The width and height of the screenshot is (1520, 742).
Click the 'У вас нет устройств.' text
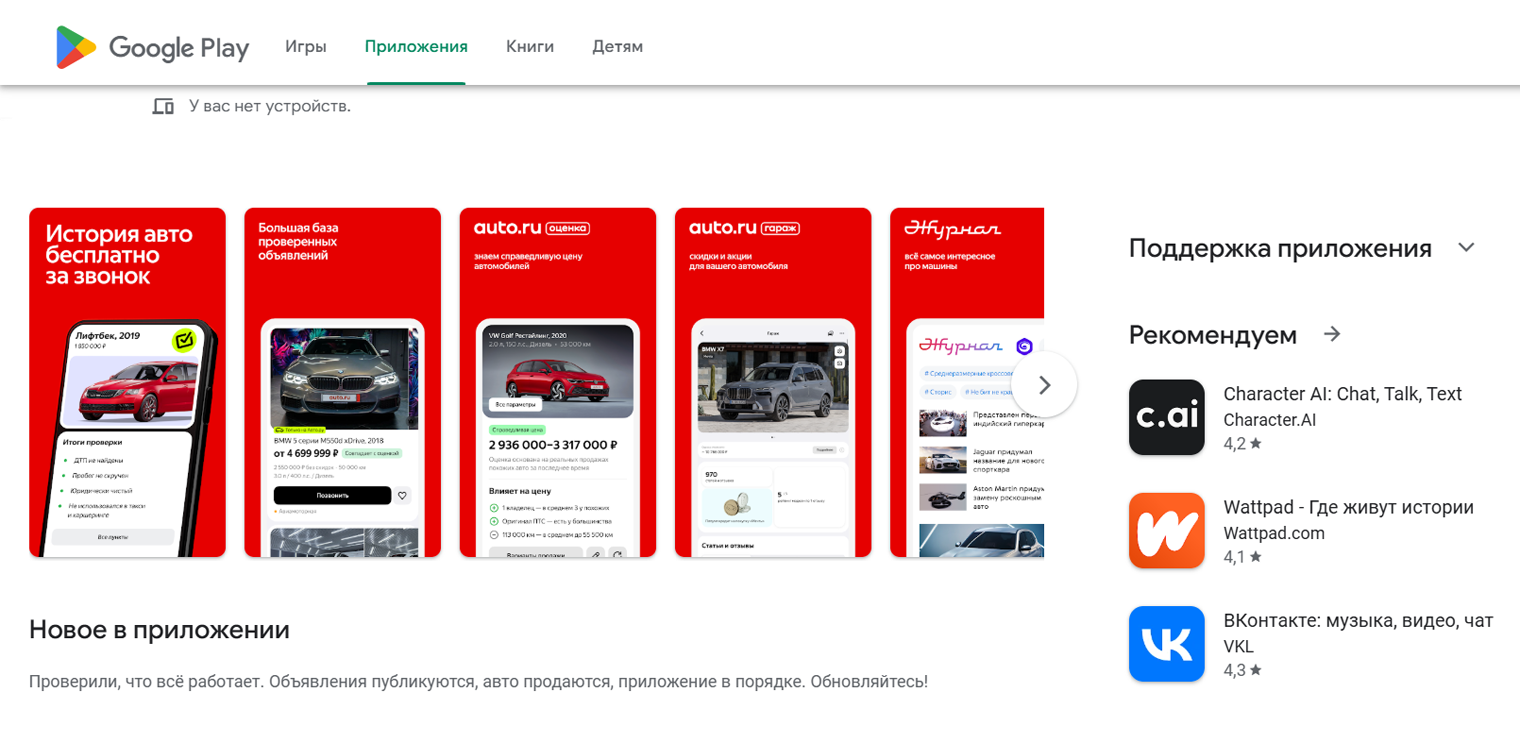tap(270, 105)
